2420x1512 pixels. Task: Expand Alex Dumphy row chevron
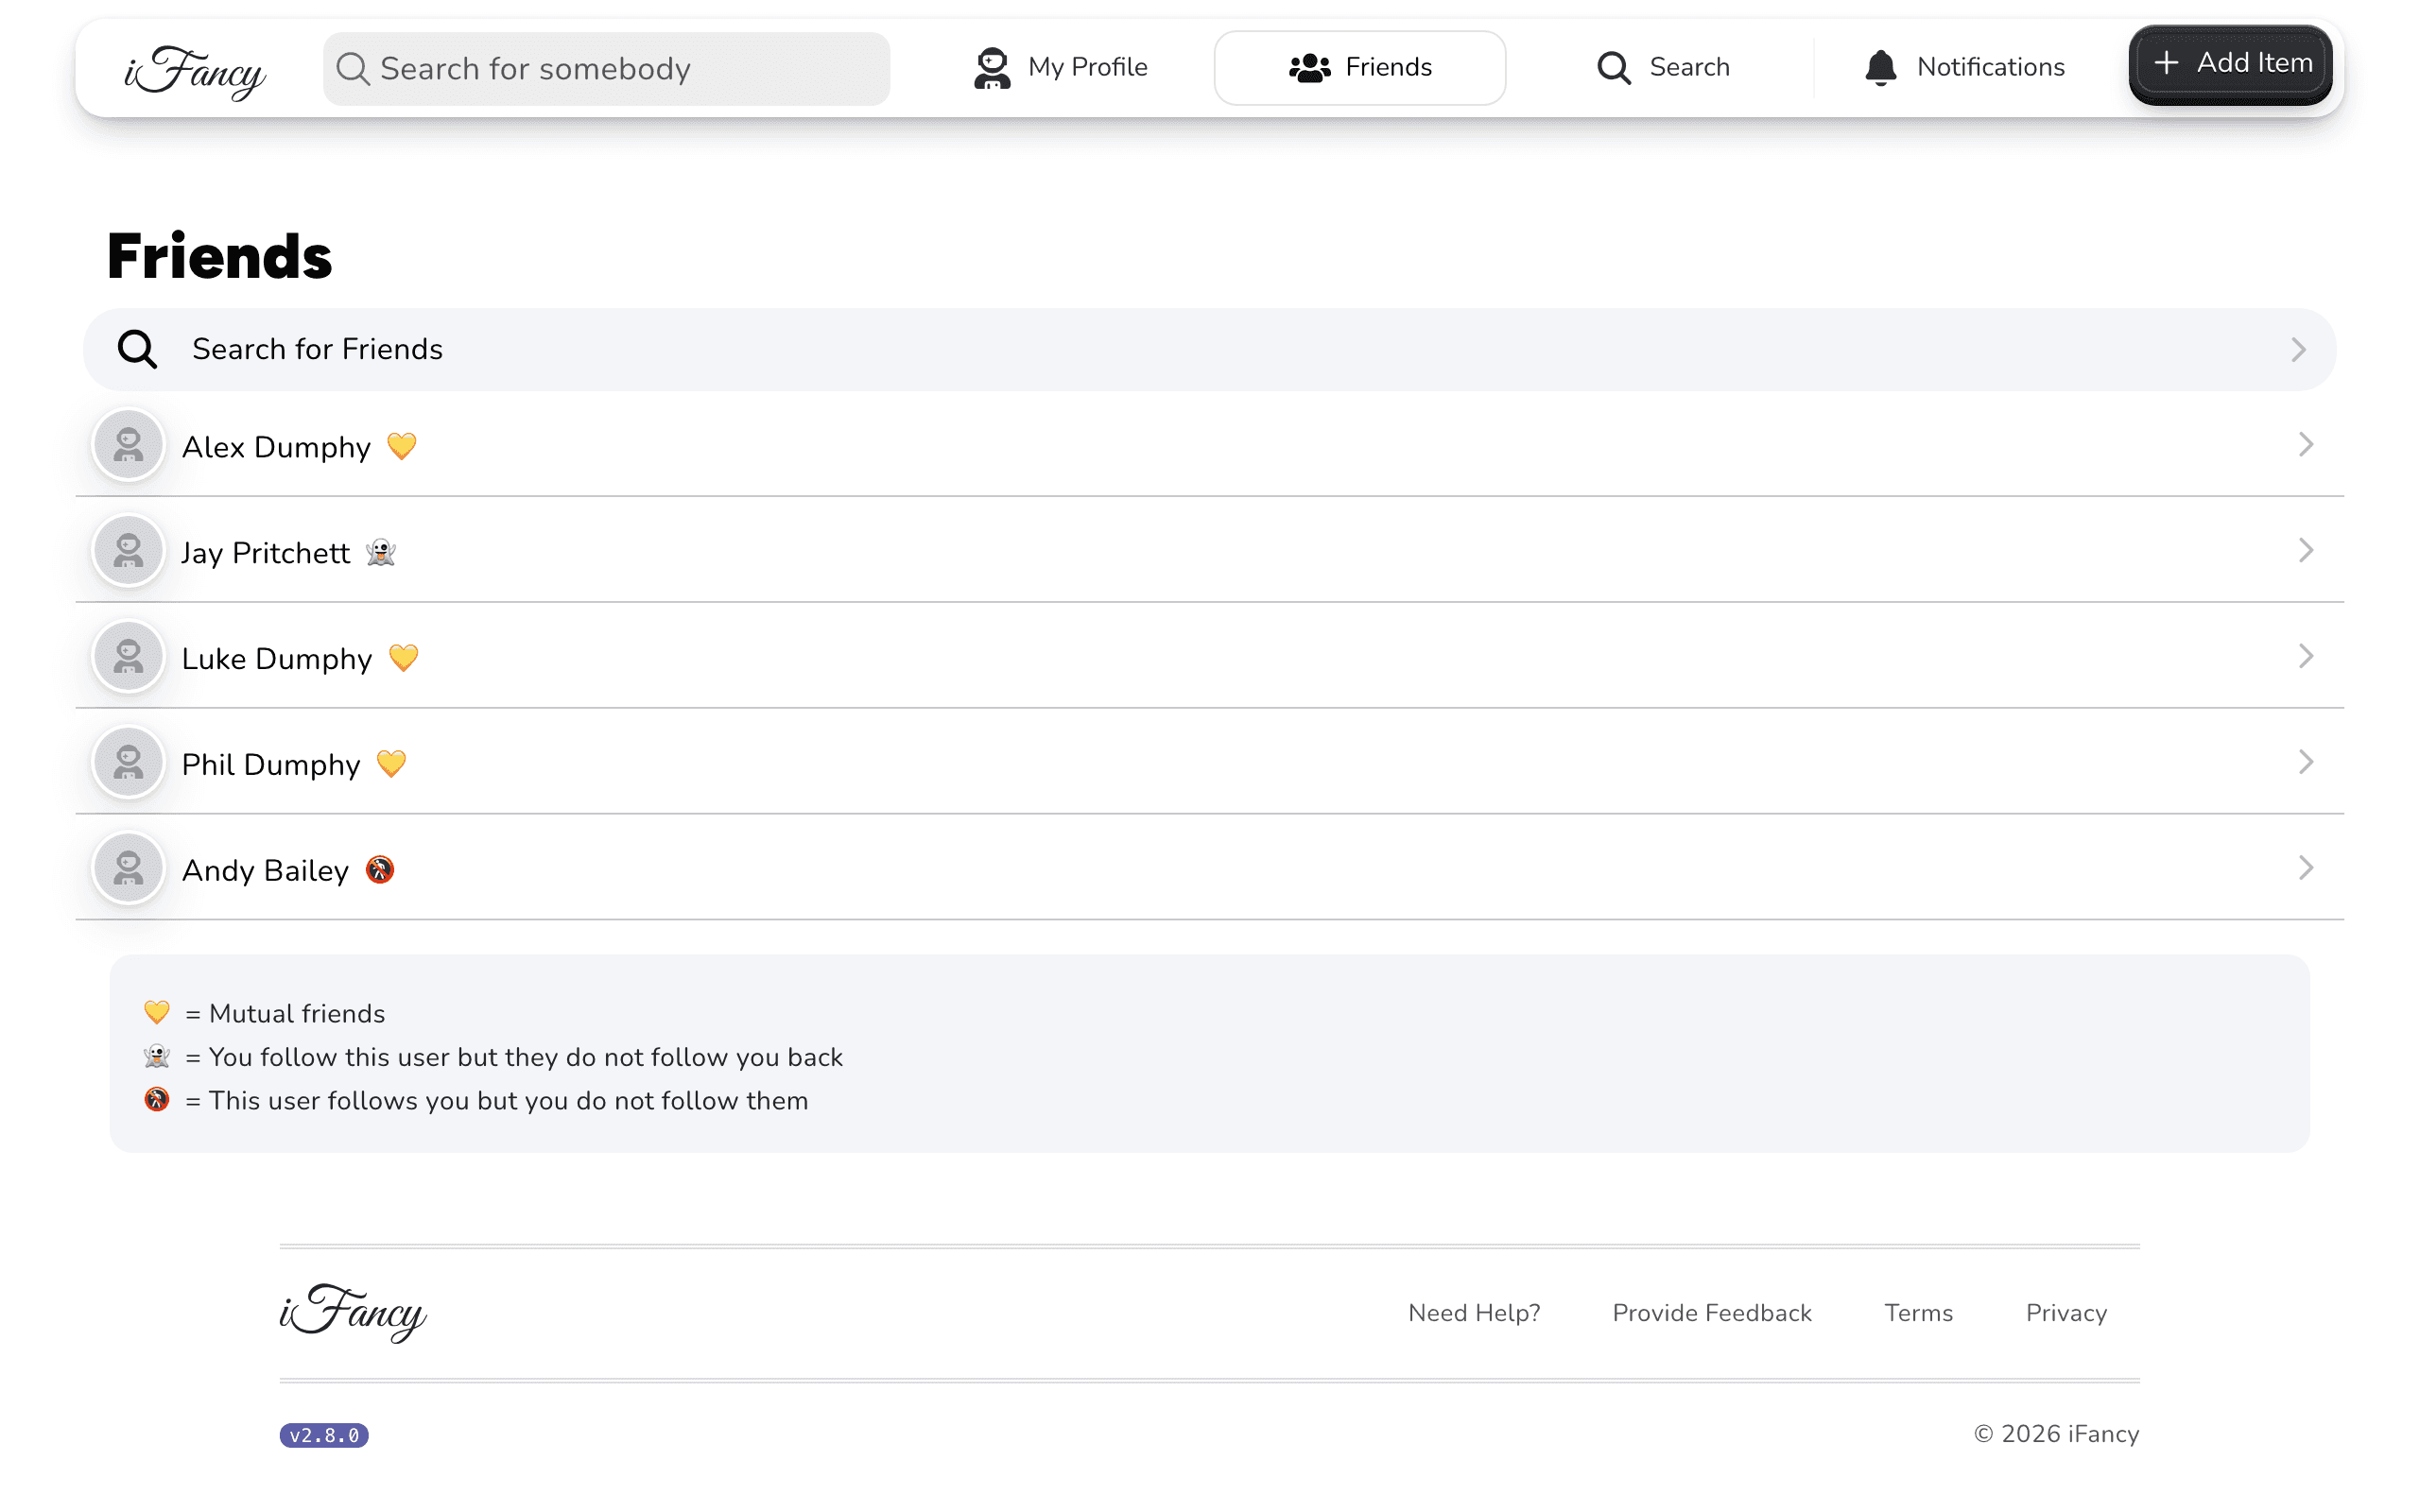click(2306, 445)
